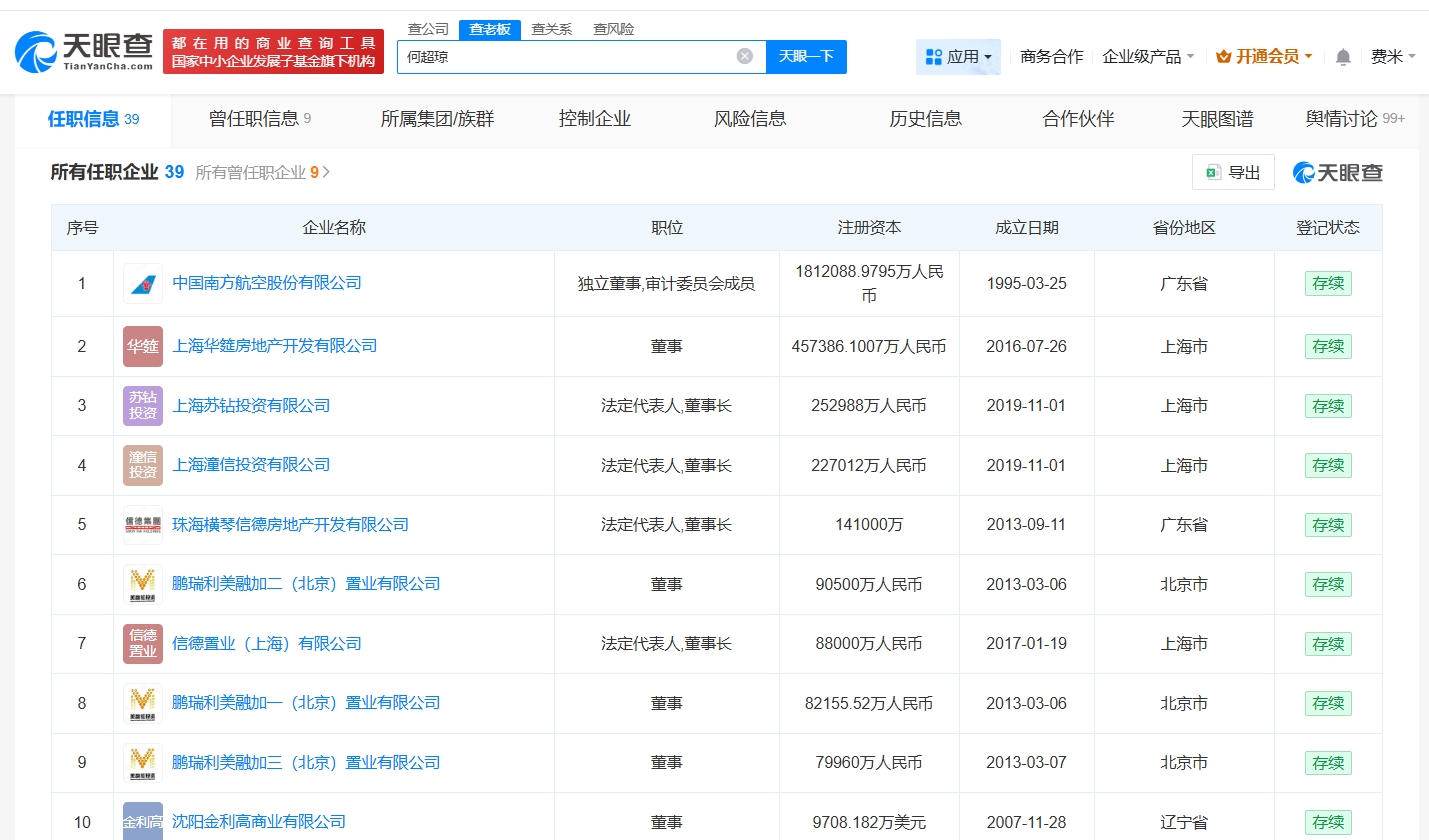Open the 应用 apps dropdown
The image size is (1429, 840).
(958, 57)
